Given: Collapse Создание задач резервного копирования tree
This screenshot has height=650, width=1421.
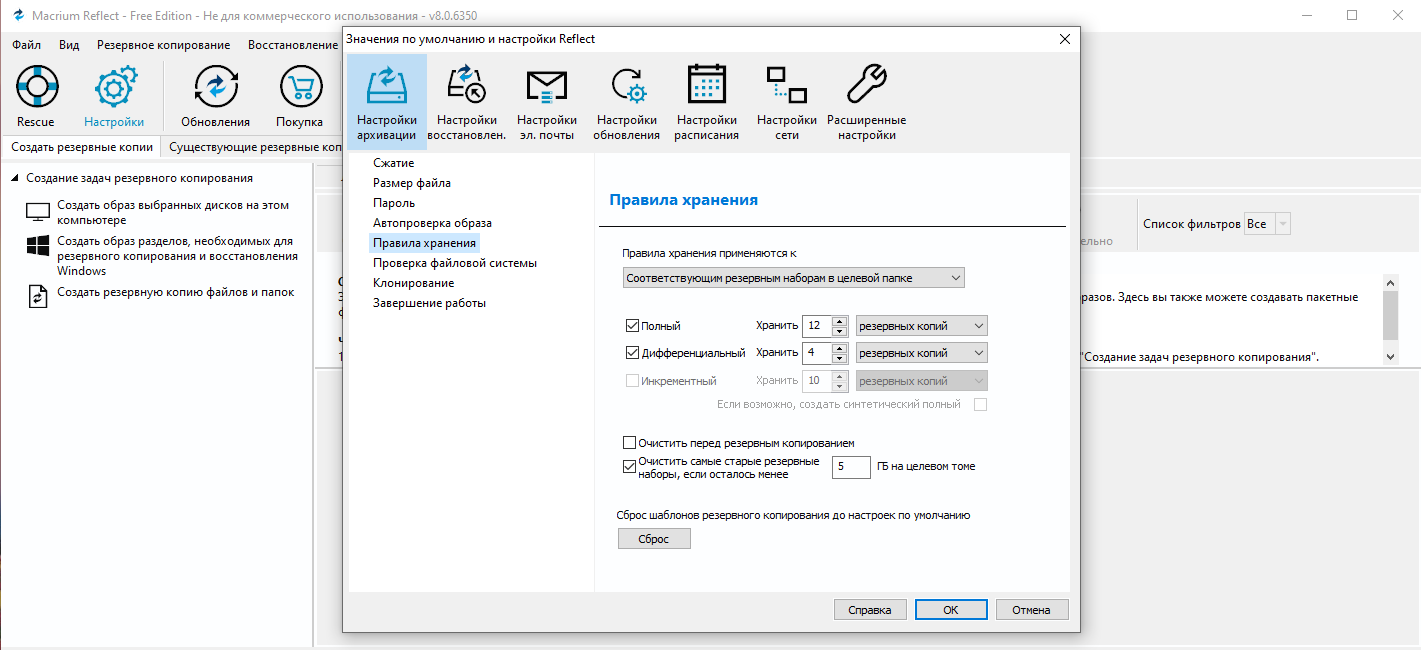Looking at the screenshot, I should [x=16, y=178].
